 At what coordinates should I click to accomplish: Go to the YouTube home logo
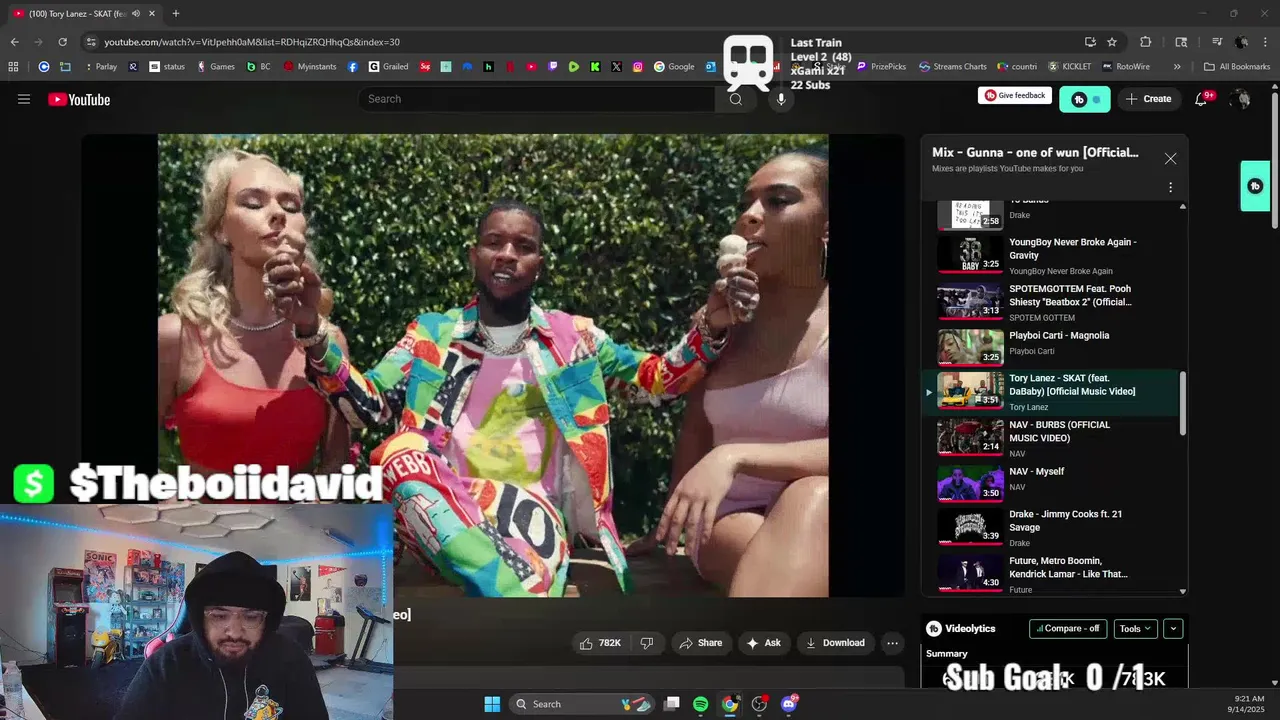[x=79, y=99]
